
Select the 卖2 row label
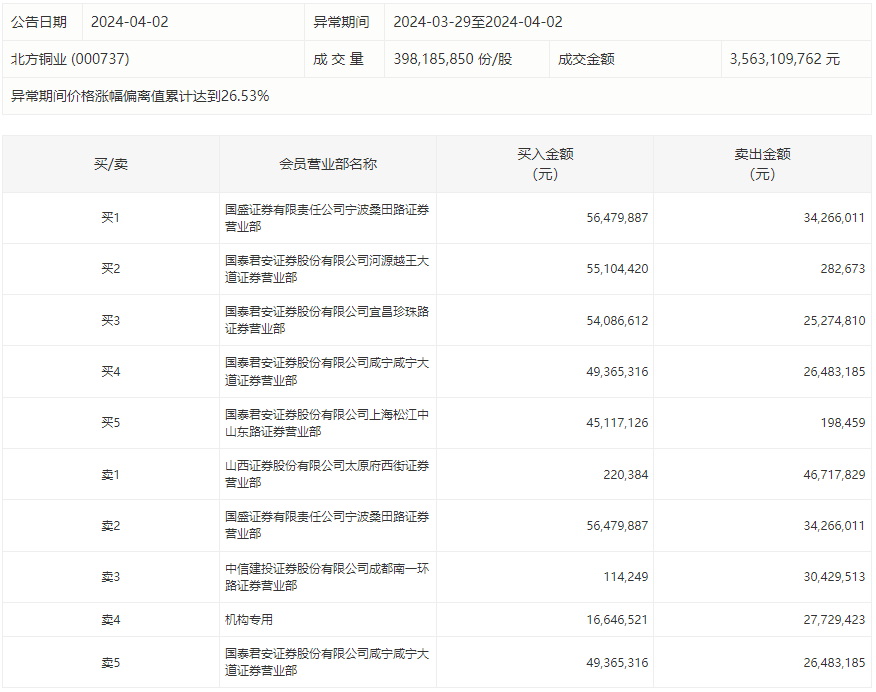tap(111, 526)
